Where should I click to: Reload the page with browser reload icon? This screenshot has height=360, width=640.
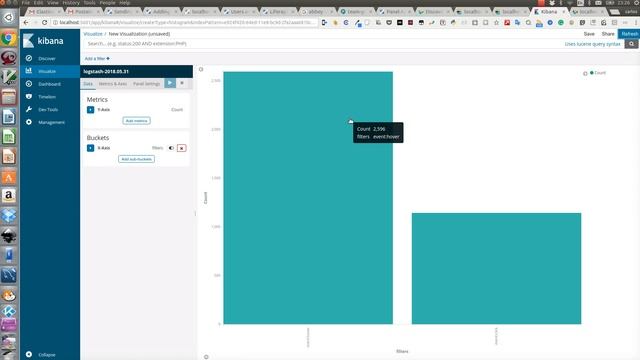coord(44,22)
